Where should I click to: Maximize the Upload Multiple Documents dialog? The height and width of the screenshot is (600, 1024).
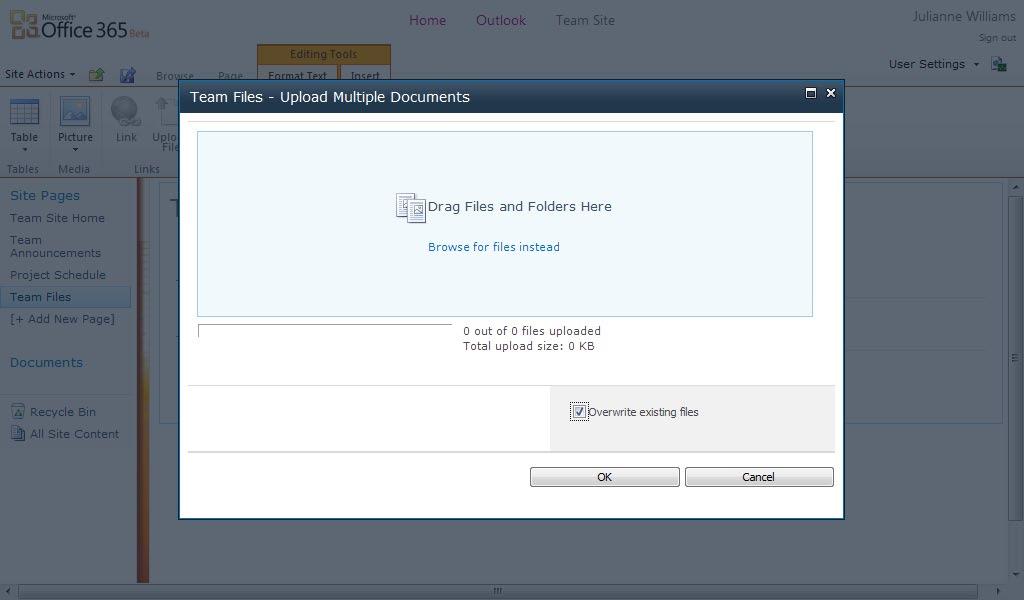pos(811,93)
